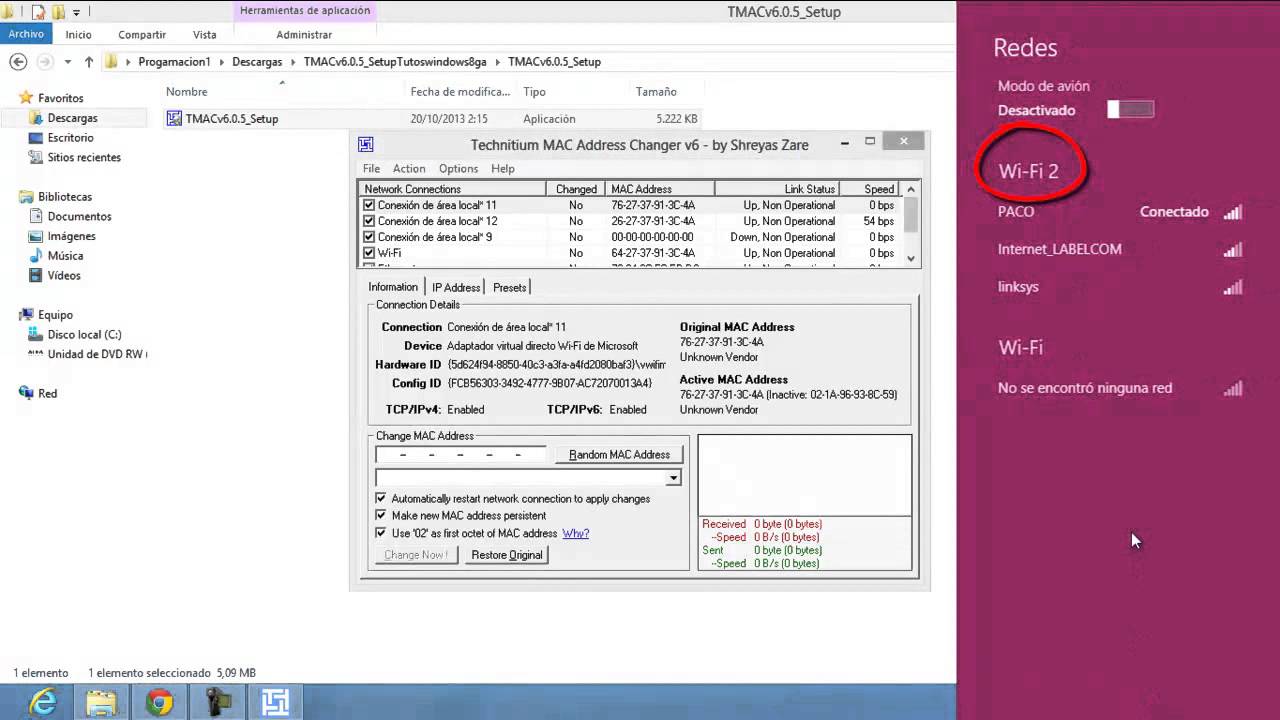Viewport: 1280px width, 720px height.
Task: Open the Vista ribbon tab
Action: 205,35
